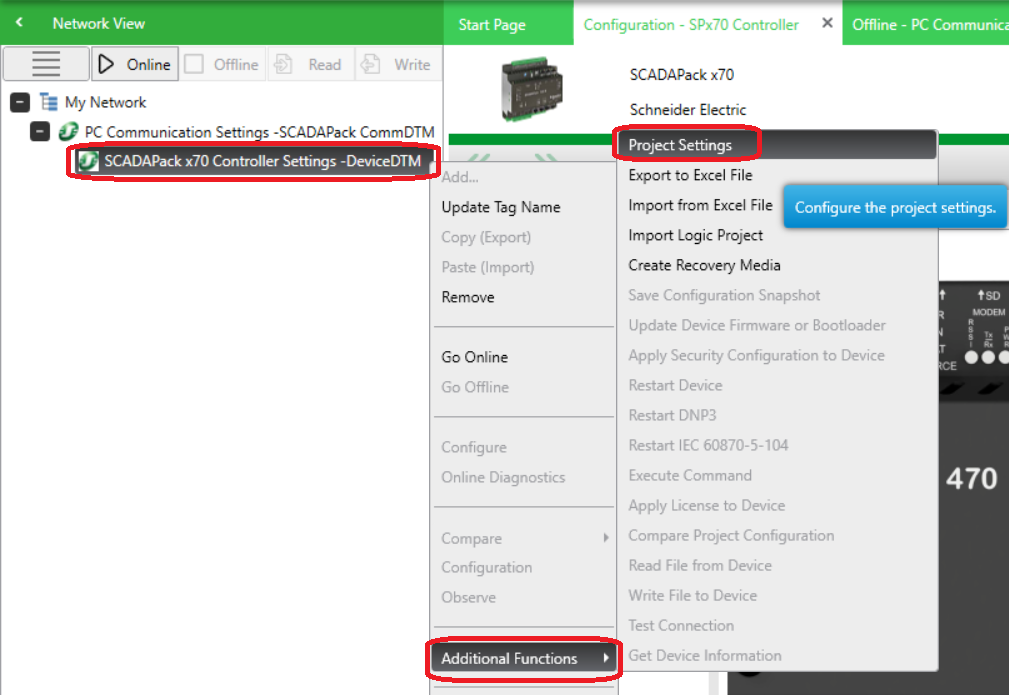
Task: Click Configure context menu item
Action: 524,447
